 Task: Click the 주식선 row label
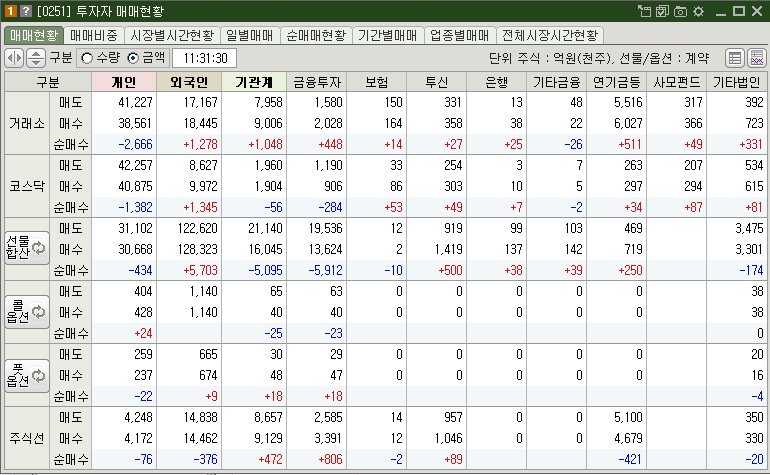pos(27,438)
